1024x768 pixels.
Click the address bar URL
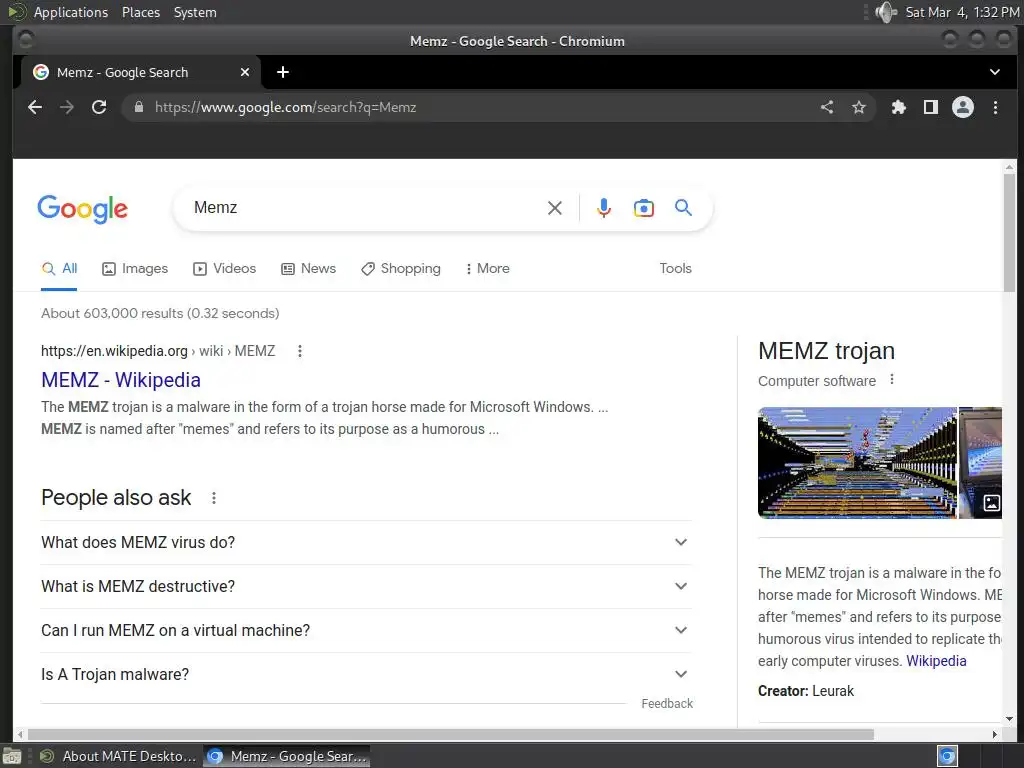coord(285,107)
